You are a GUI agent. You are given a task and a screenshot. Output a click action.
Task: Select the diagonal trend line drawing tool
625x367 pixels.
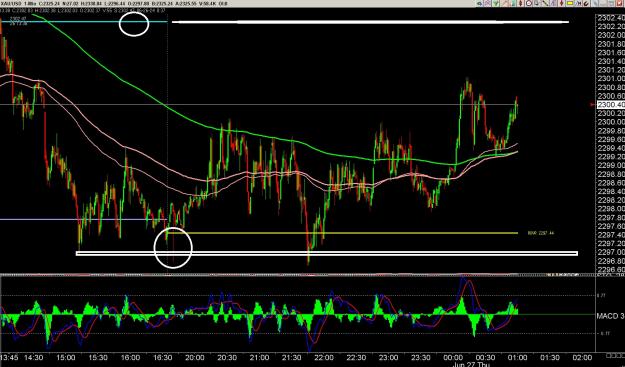(x=505, y=3)
